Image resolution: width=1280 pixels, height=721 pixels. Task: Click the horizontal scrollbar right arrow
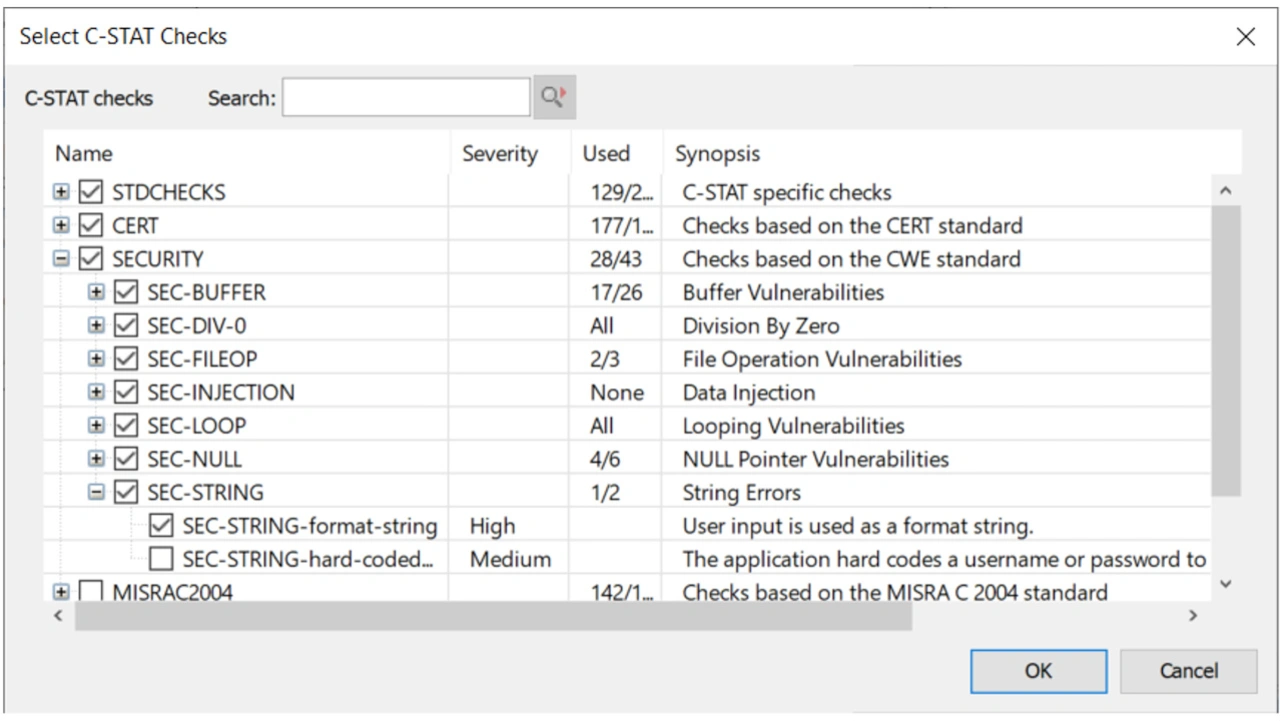1192,616
